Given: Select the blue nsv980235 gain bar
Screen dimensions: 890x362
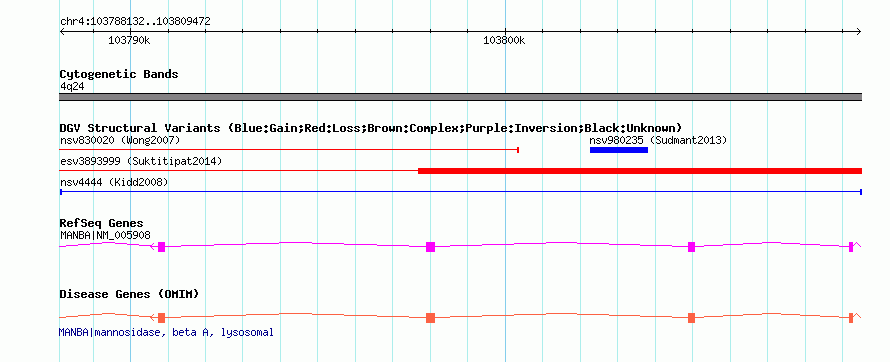Looking at the screenshot, I should (619, 150).
